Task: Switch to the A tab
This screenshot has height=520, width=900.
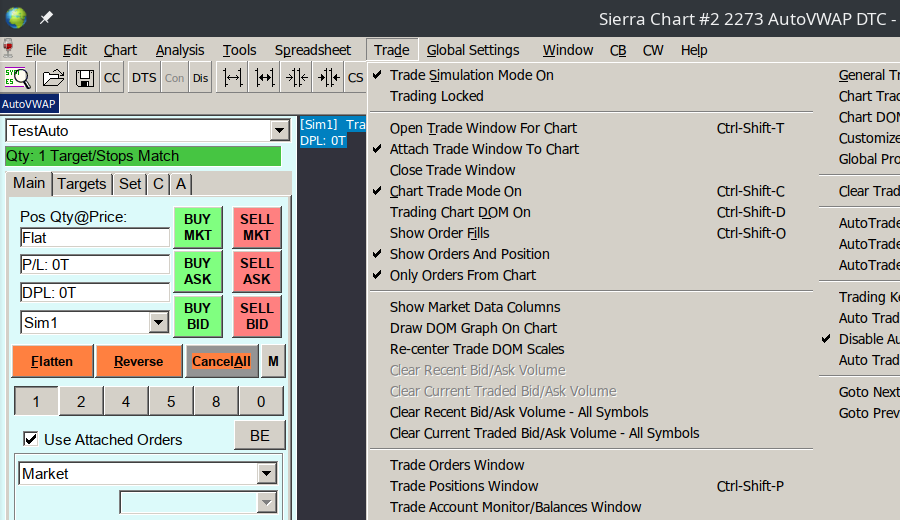Action: click(181, 184)
